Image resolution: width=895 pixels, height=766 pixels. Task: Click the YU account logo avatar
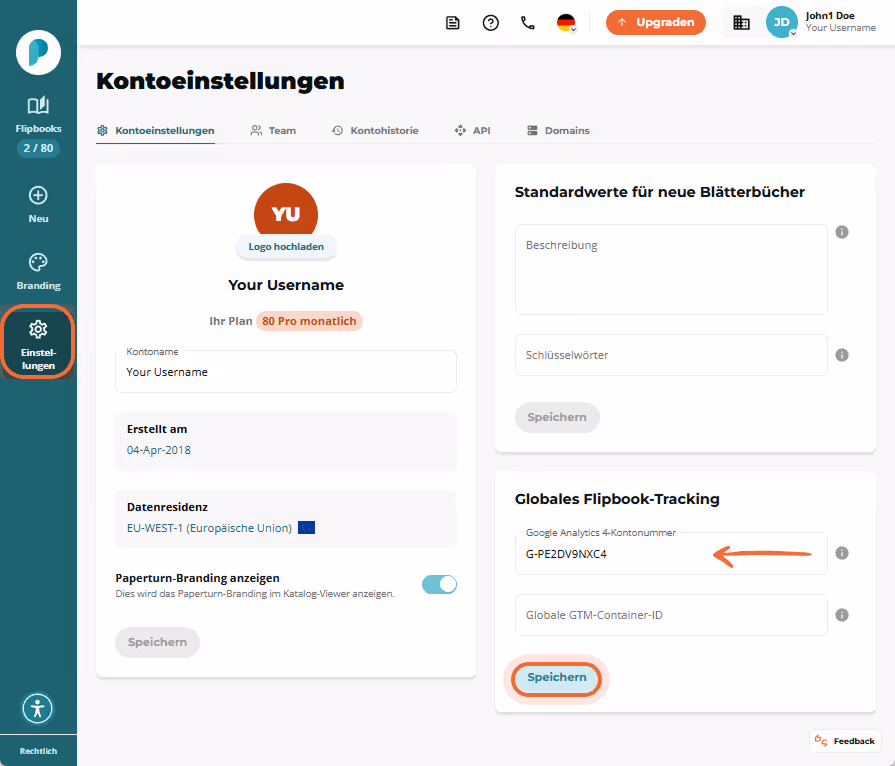pos(286,210)
